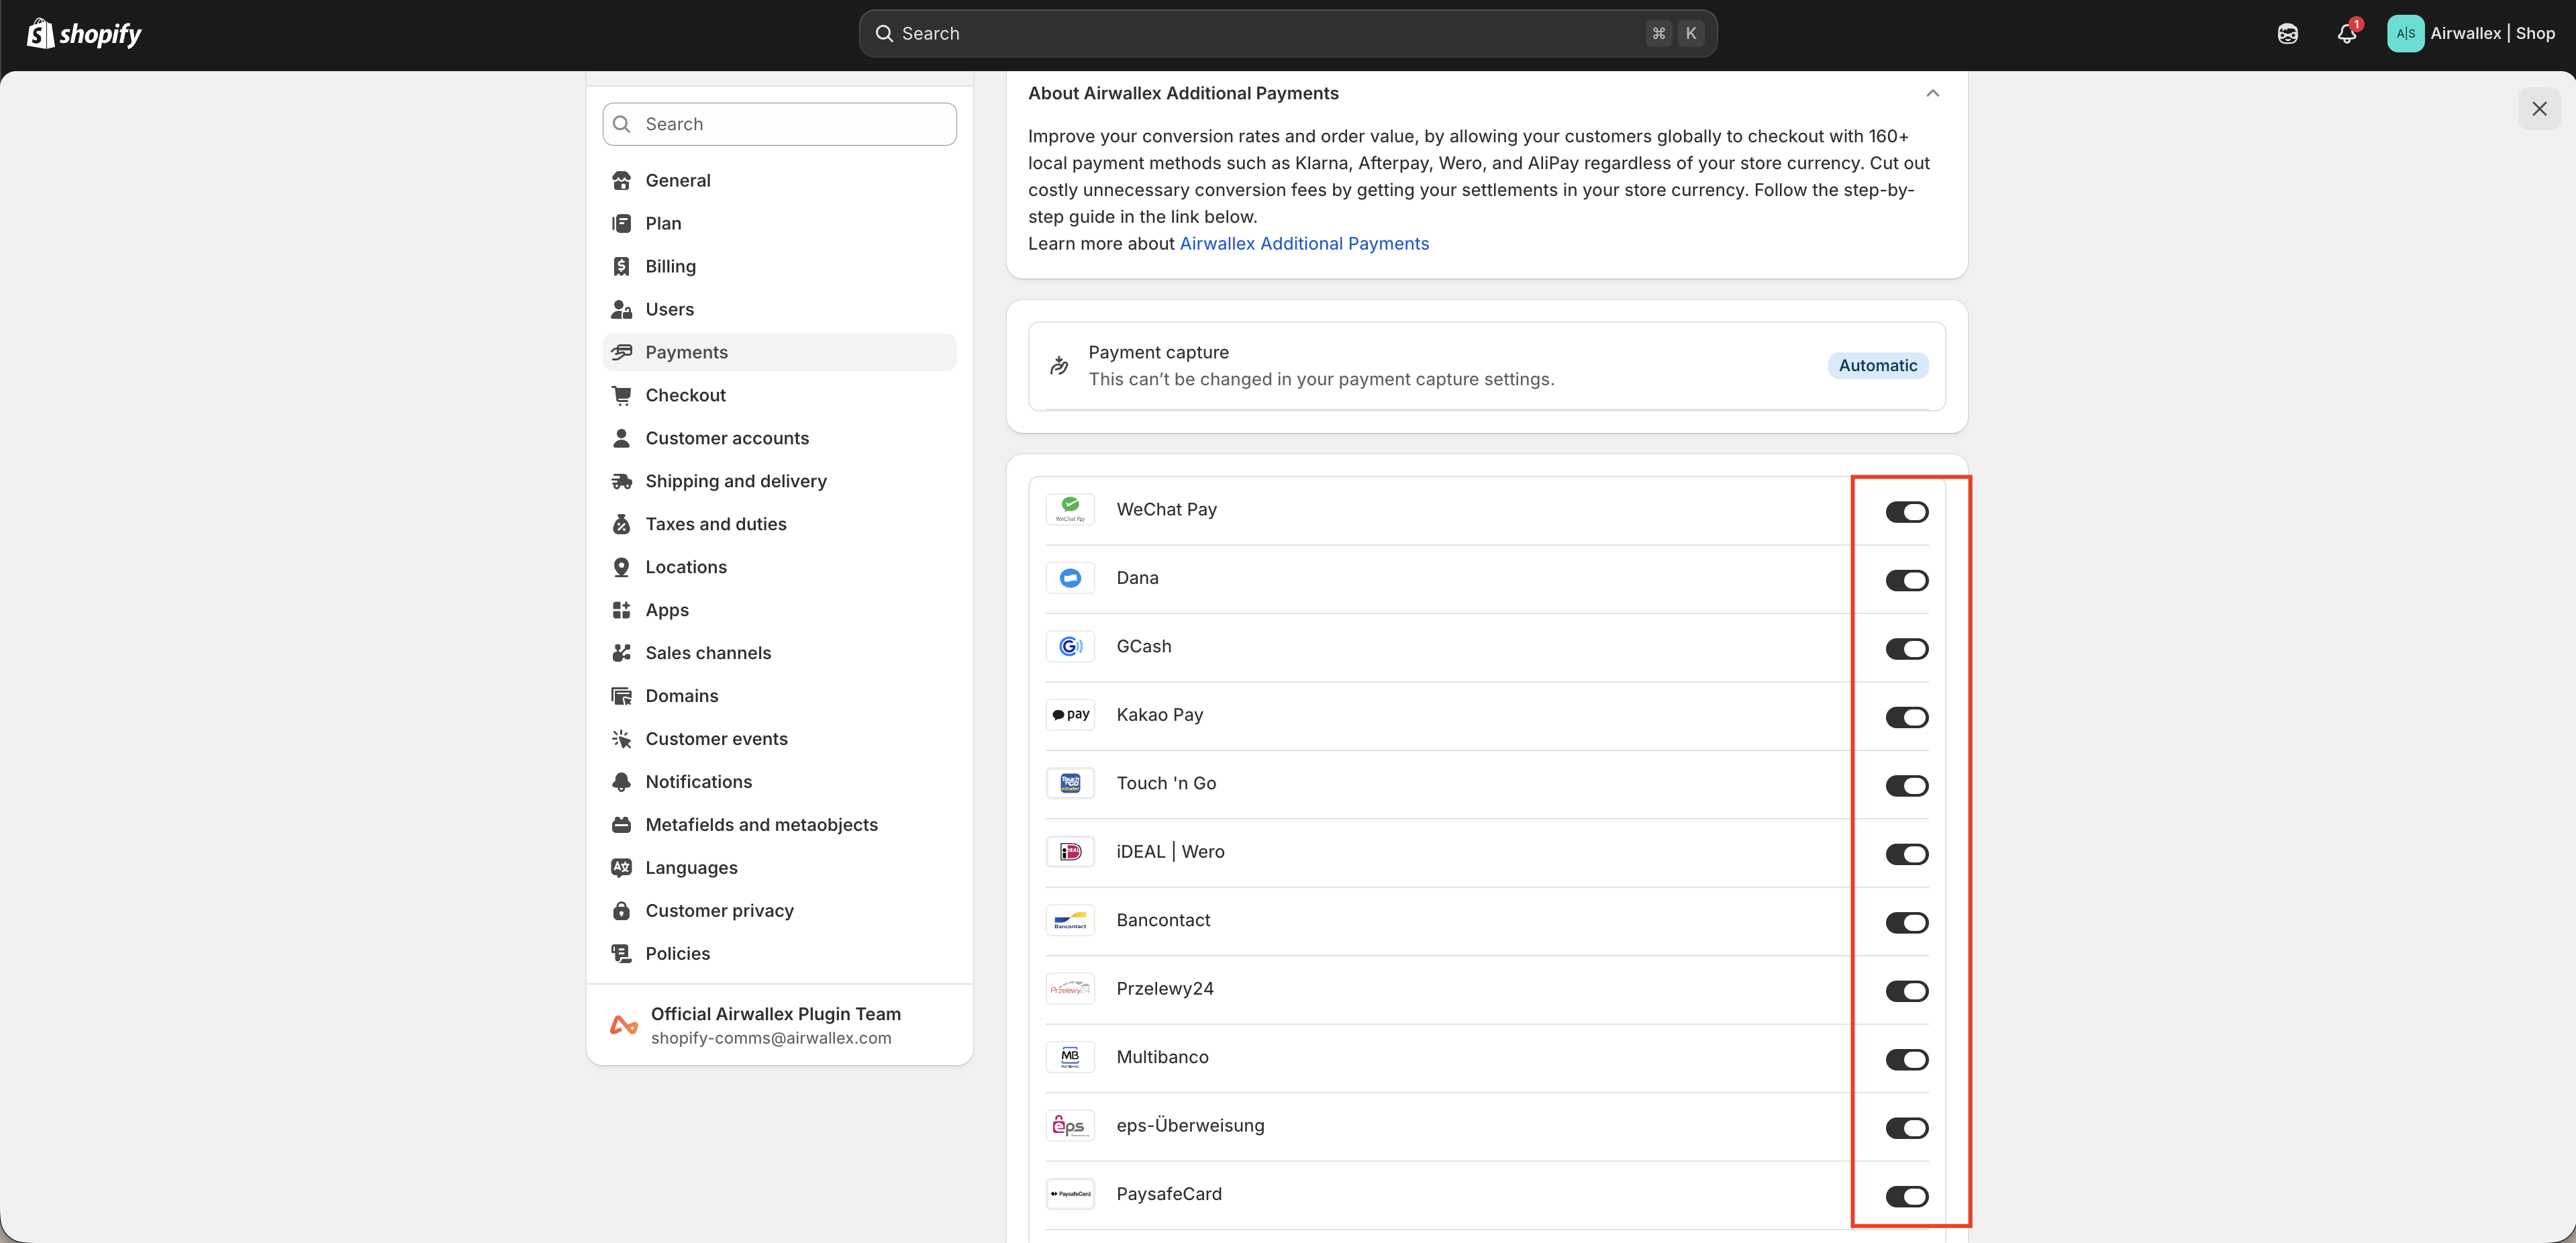2576x1243 pixels.
Task: Open the notifications bell
Action: (x=2346, y=34)
